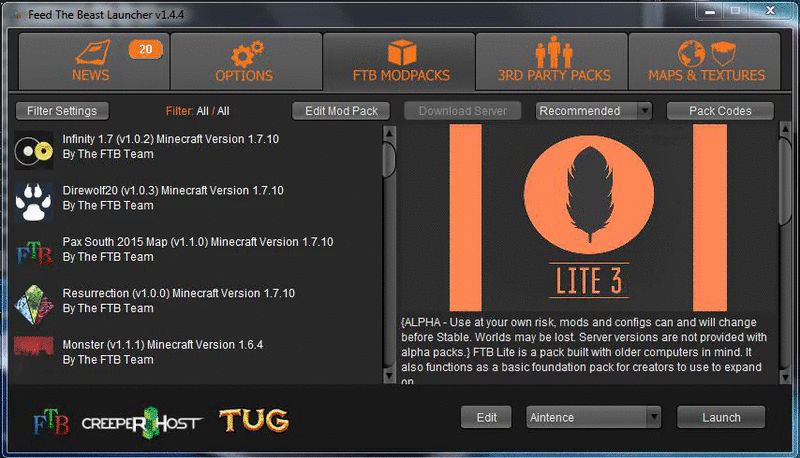The height and width of the screenshot is (458, 800).
Task: Open the Options tab
Action: 246,62
